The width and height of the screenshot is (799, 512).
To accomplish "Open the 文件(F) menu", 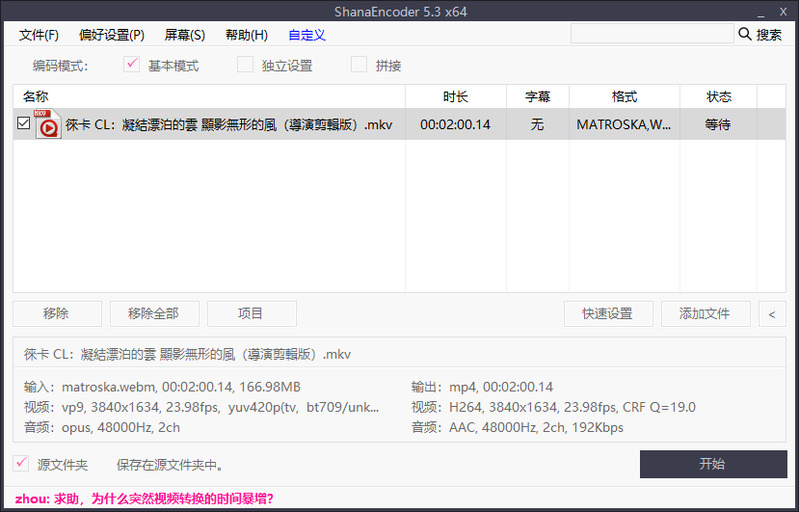I will [39, 35].
